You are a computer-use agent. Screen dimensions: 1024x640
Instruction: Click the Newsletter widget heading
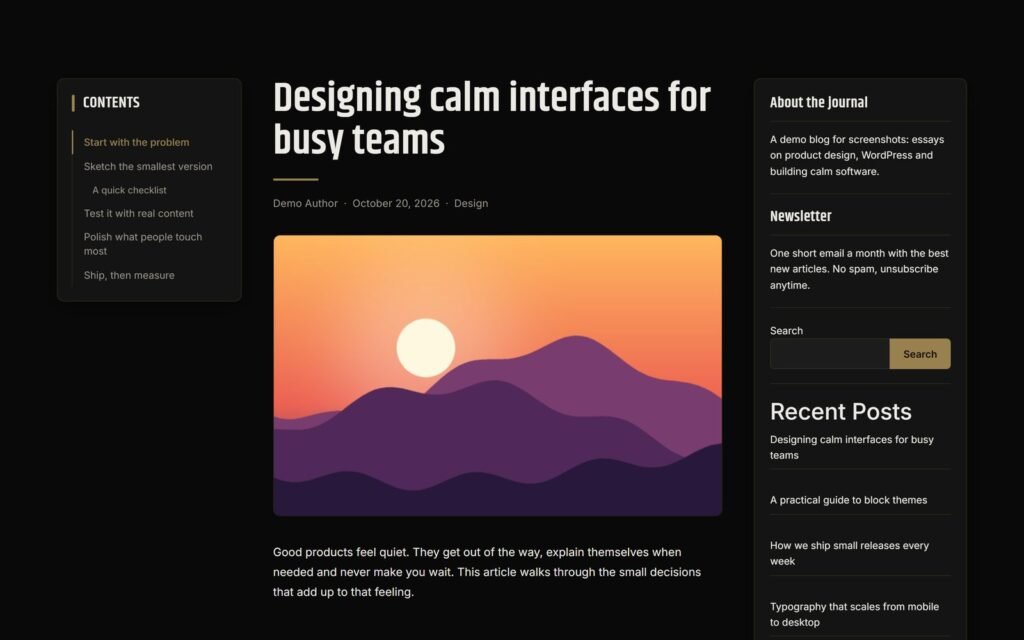[x=801, y=216]
